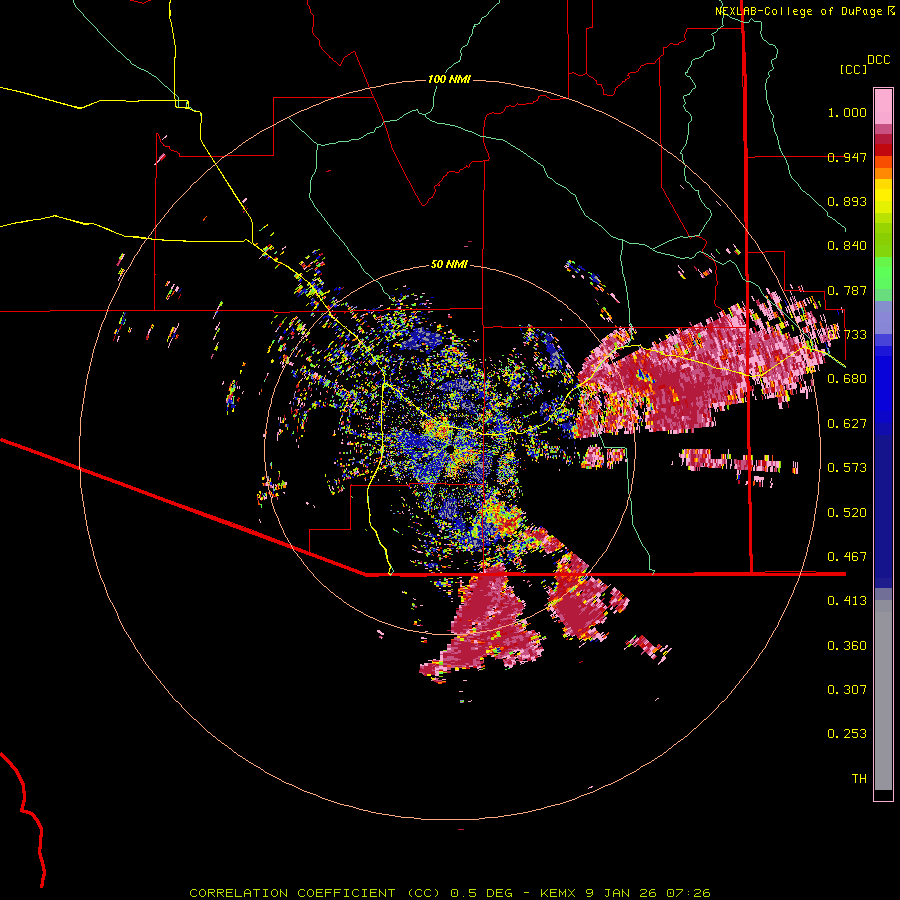Click the TH threshold label on the scale
Screen dimensions: 900x900
click(x=859, y=779)
